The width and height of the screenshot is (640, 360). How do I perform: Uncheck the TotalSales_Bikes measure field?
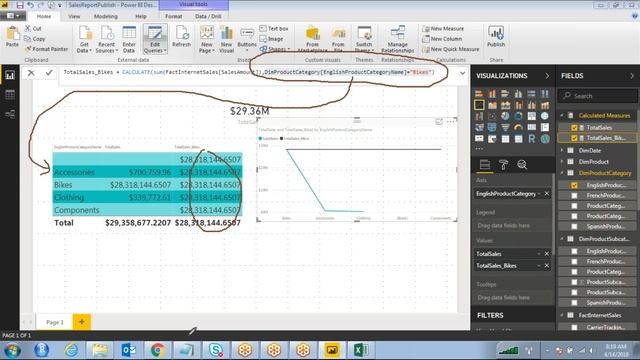click(574, 138)
